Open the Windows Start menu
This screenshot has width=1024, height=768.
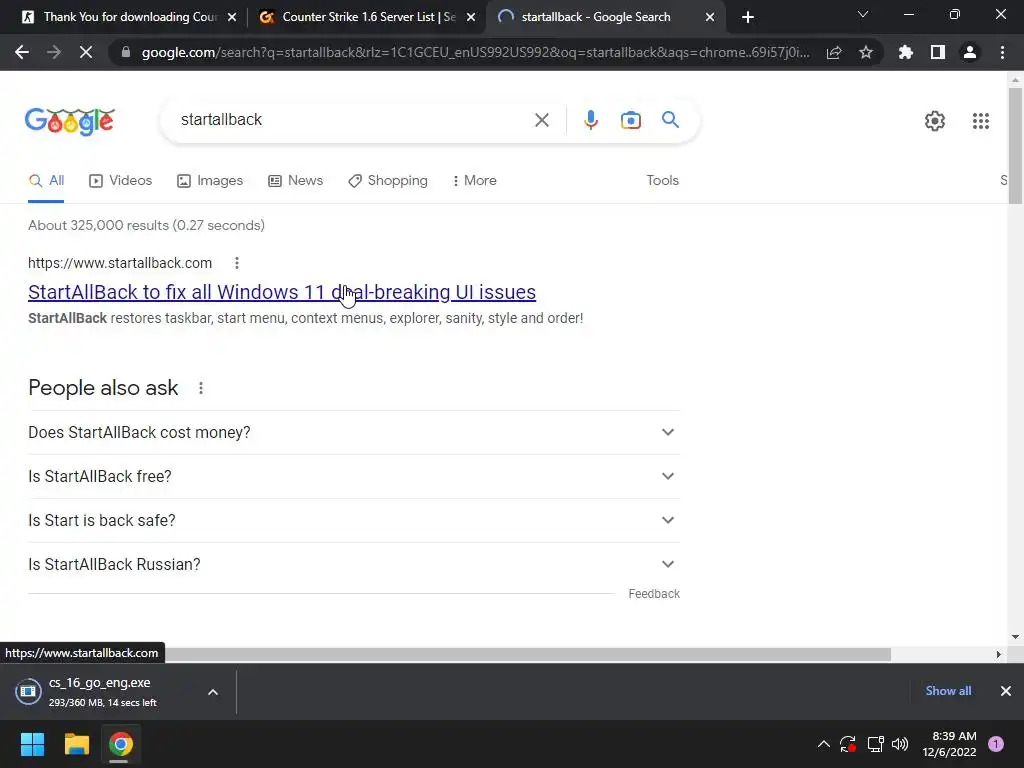click(x=32, y=744)
